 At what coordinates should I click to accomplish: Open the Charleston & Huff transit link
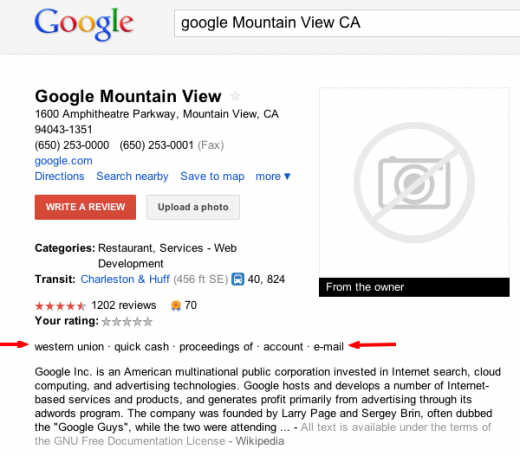125,279
